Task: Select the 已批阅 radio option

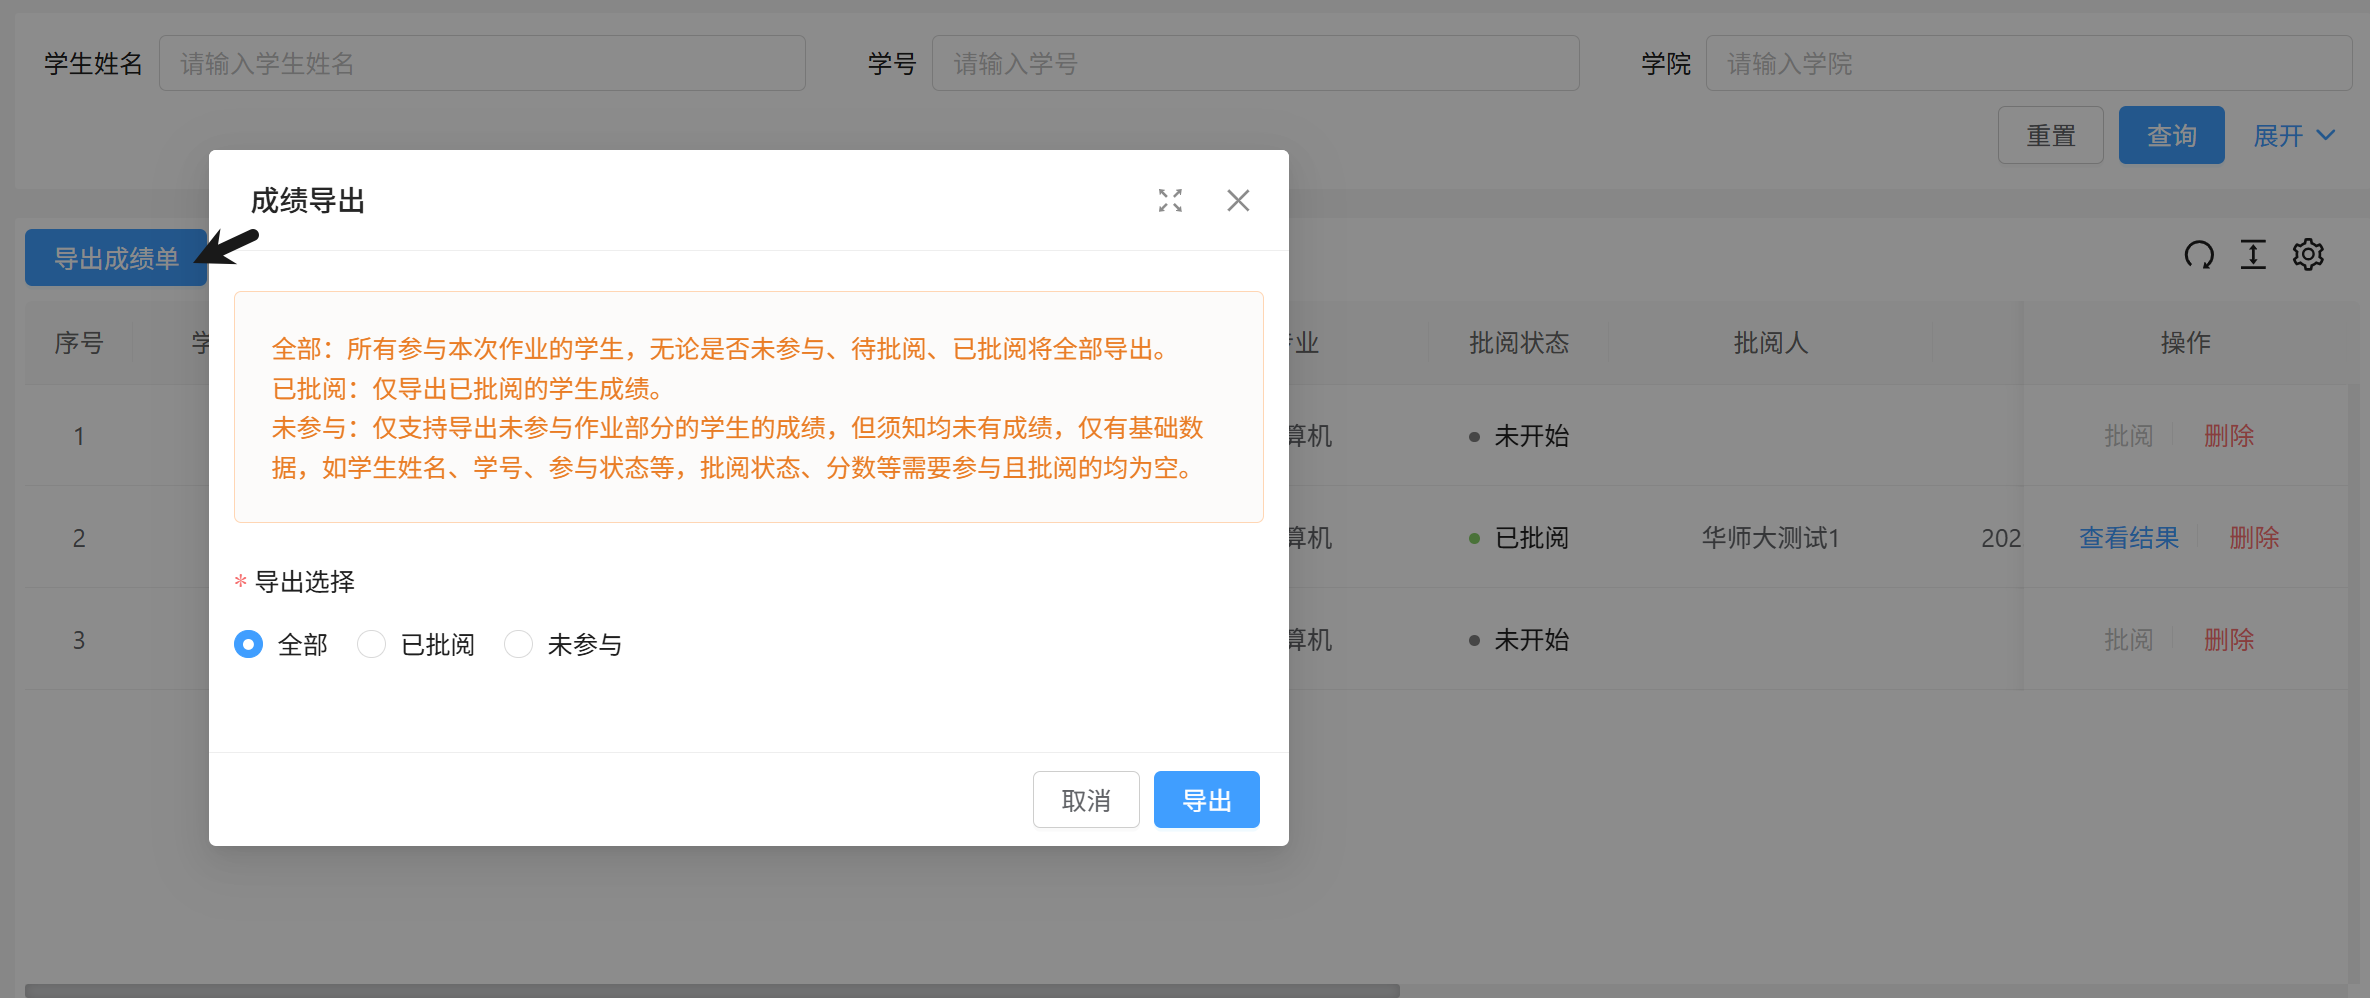Action: pyautogui.click(x=372, y=645)
